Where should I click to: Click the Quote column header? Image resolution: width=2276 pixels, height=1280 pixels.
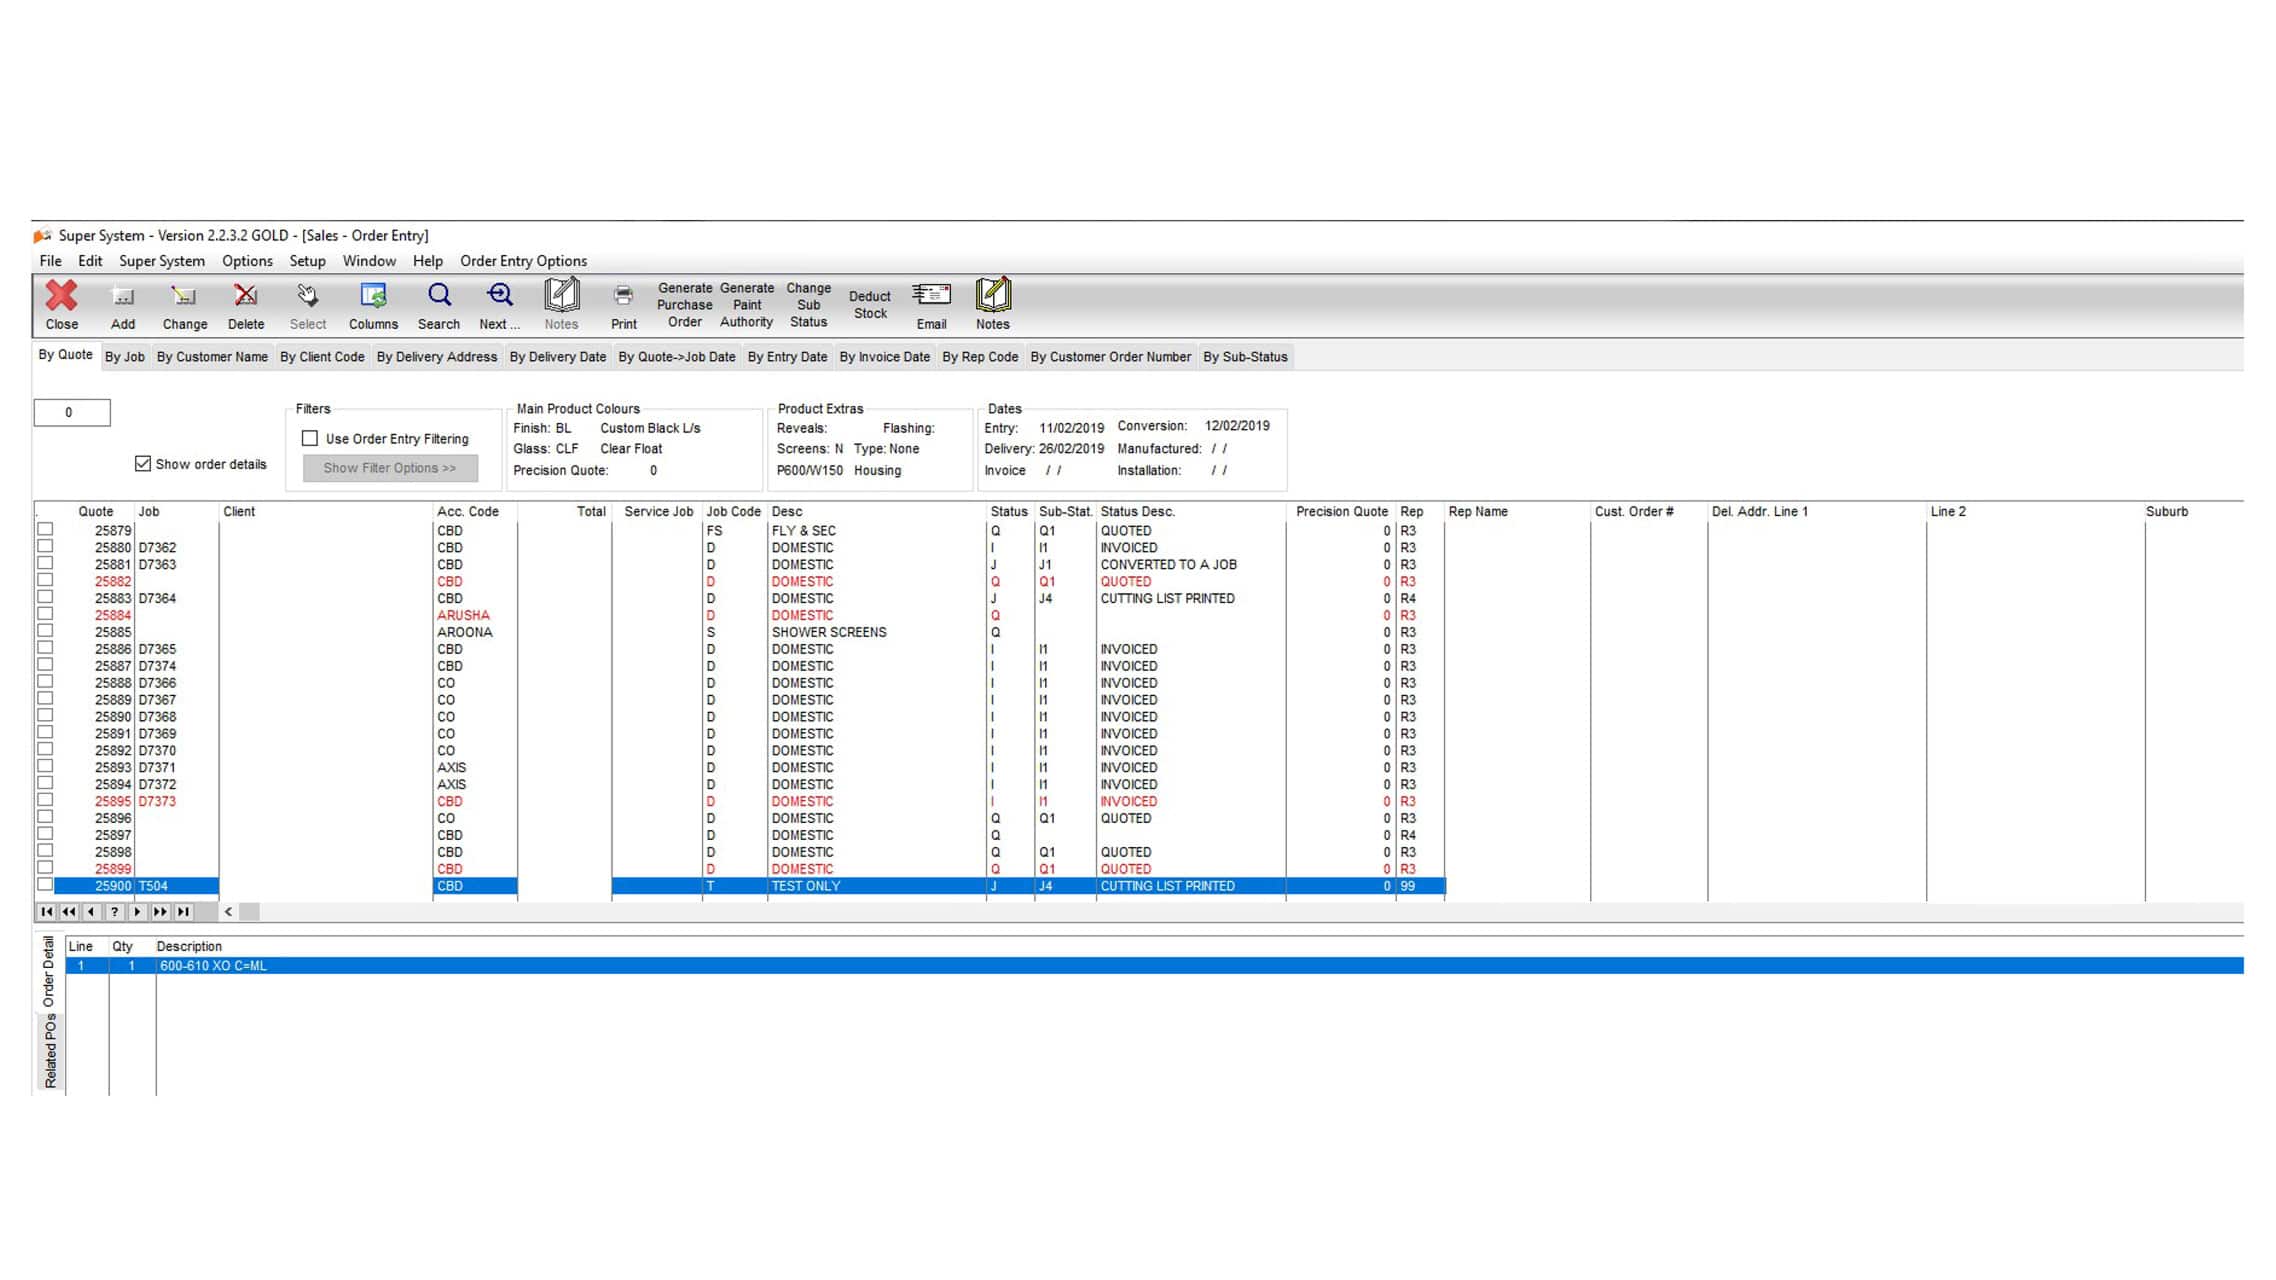[96, 511]
